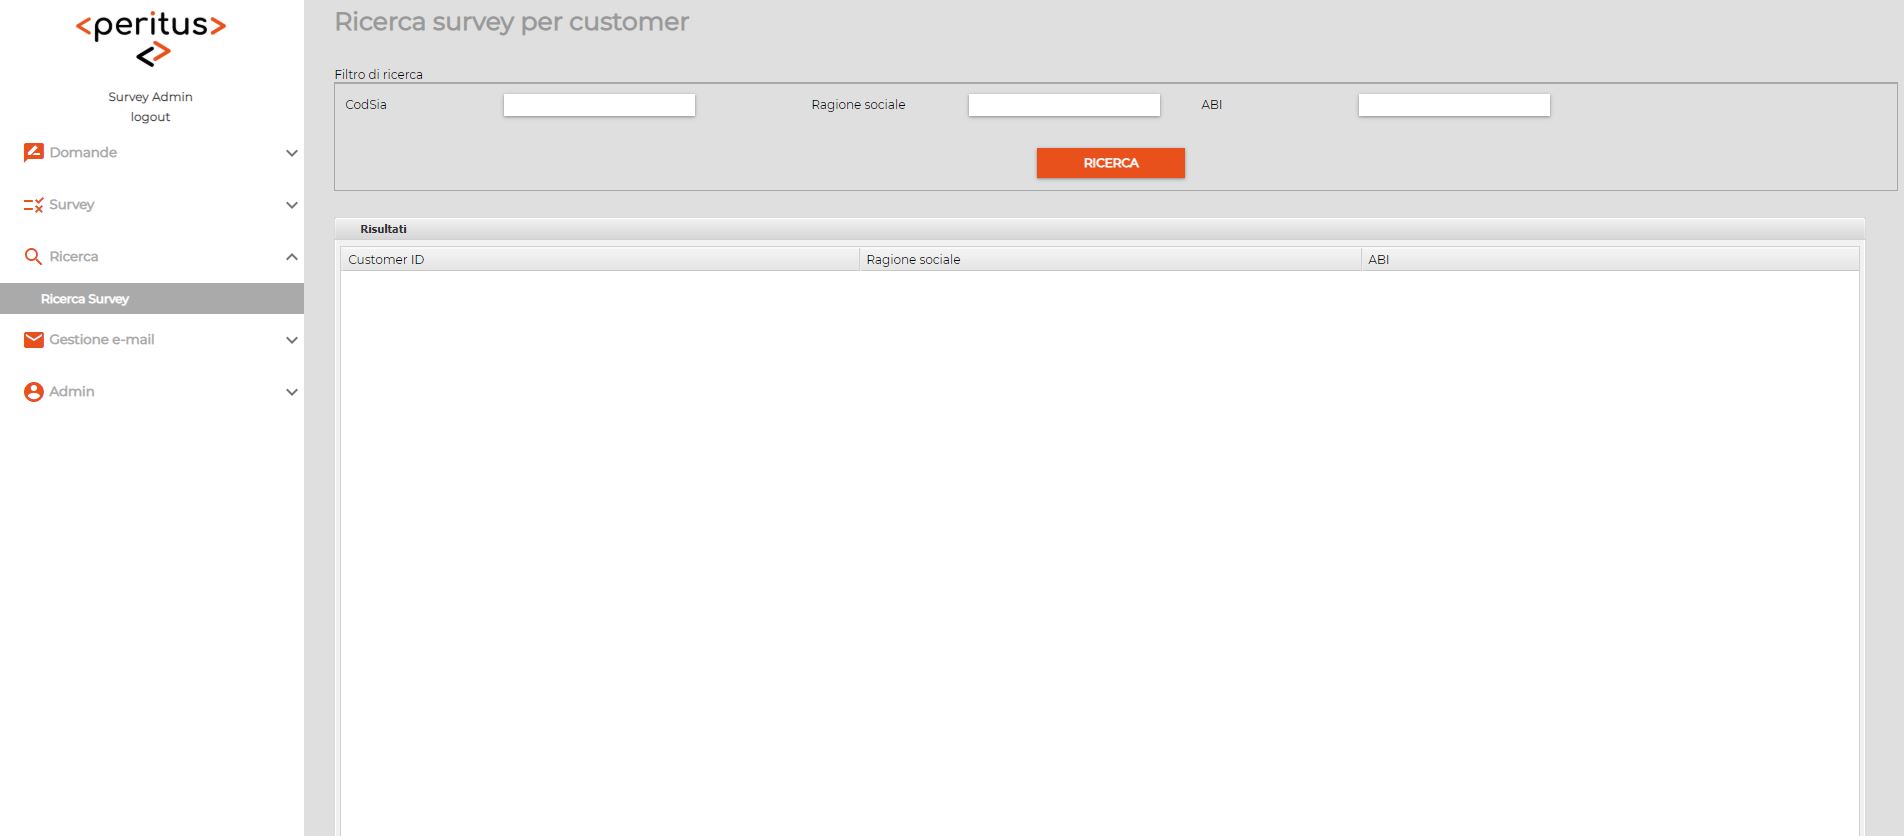This screenshot has height=836, width=1904.
Task: Open Gestione e-mail sidebar section
Action: (152, 340)
